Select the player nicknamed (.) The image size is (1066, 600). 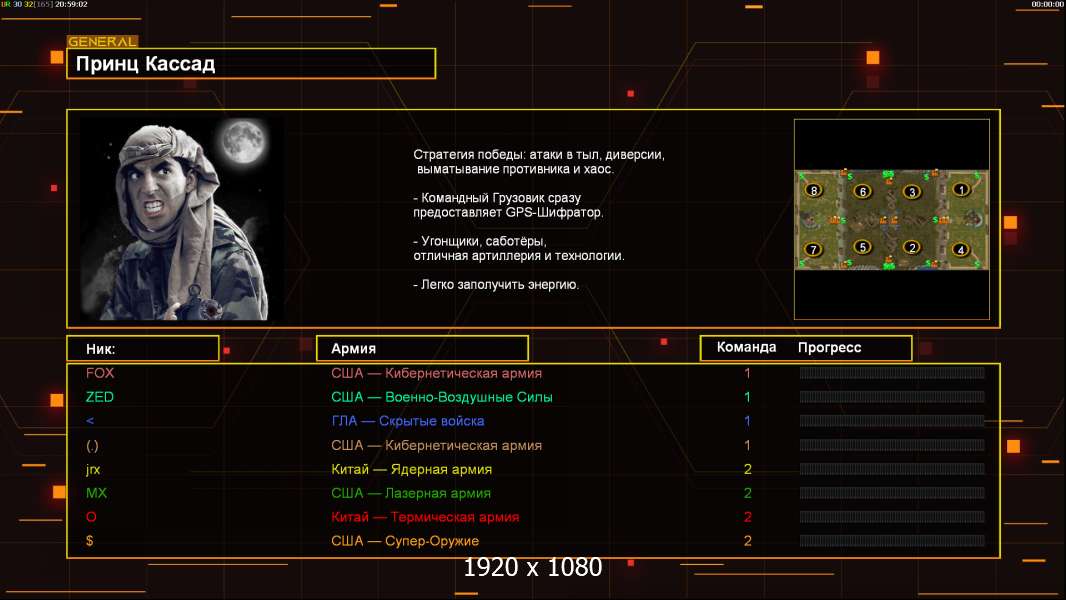pyautogui.click(x=92, y=446)
